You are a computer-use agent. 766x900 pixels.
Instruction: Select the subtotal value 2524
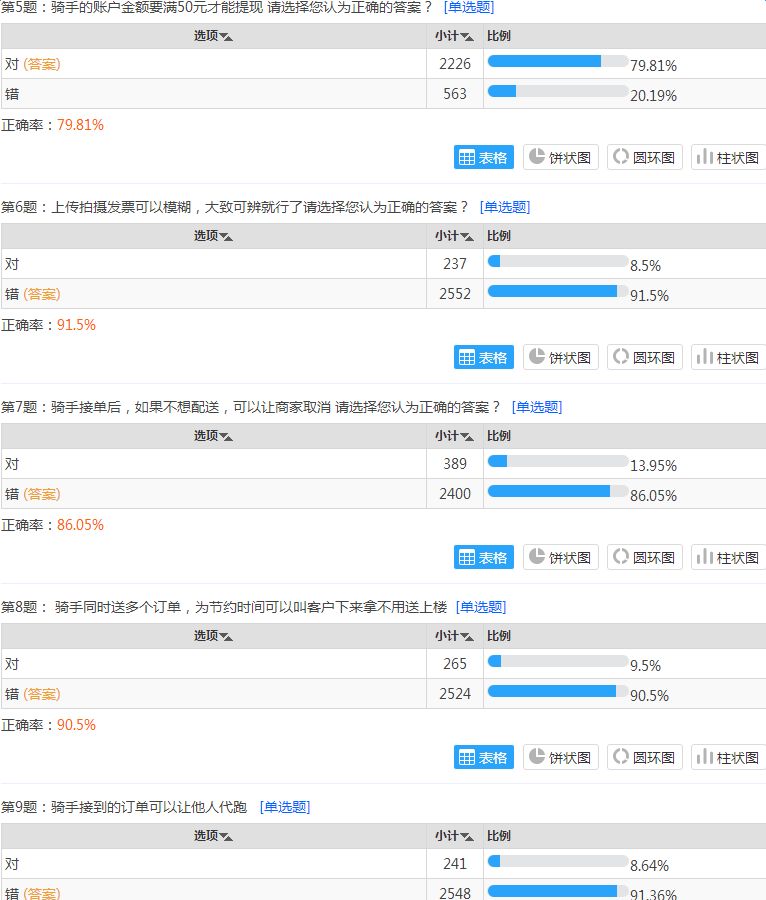click(x=454, y=694)
